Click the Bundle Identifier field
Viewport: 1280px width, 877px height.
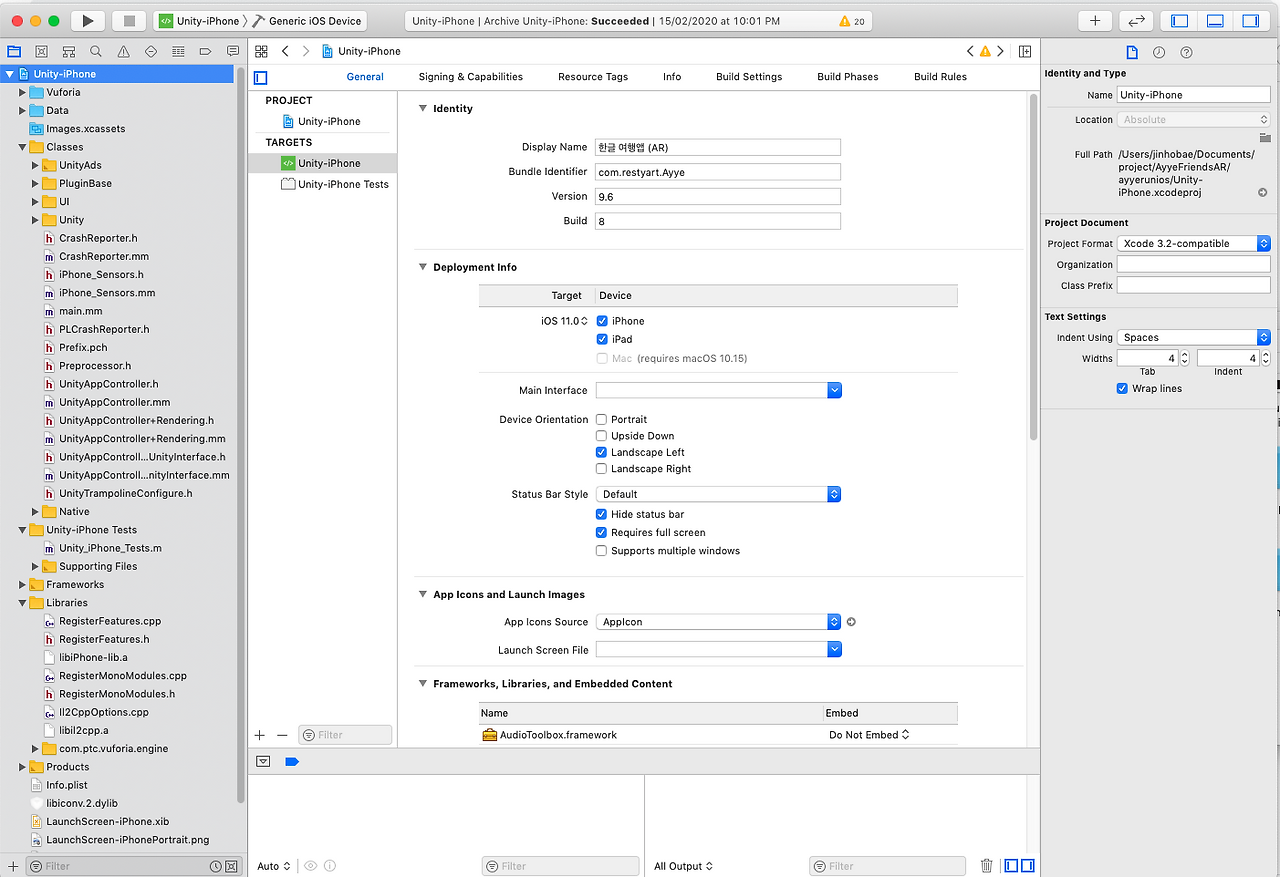(x=718, y=172)
